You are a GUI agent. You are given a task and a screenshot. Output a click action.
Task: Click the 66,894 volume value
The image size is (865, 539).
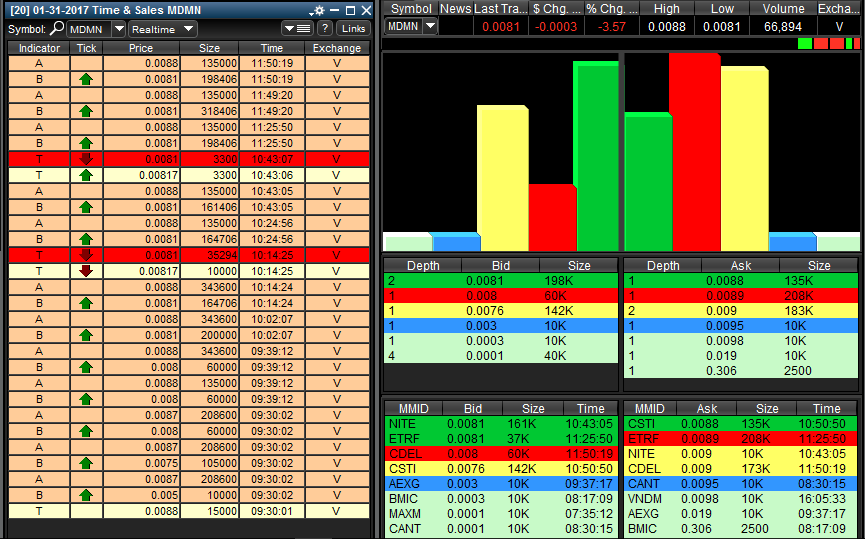(783, 26)
